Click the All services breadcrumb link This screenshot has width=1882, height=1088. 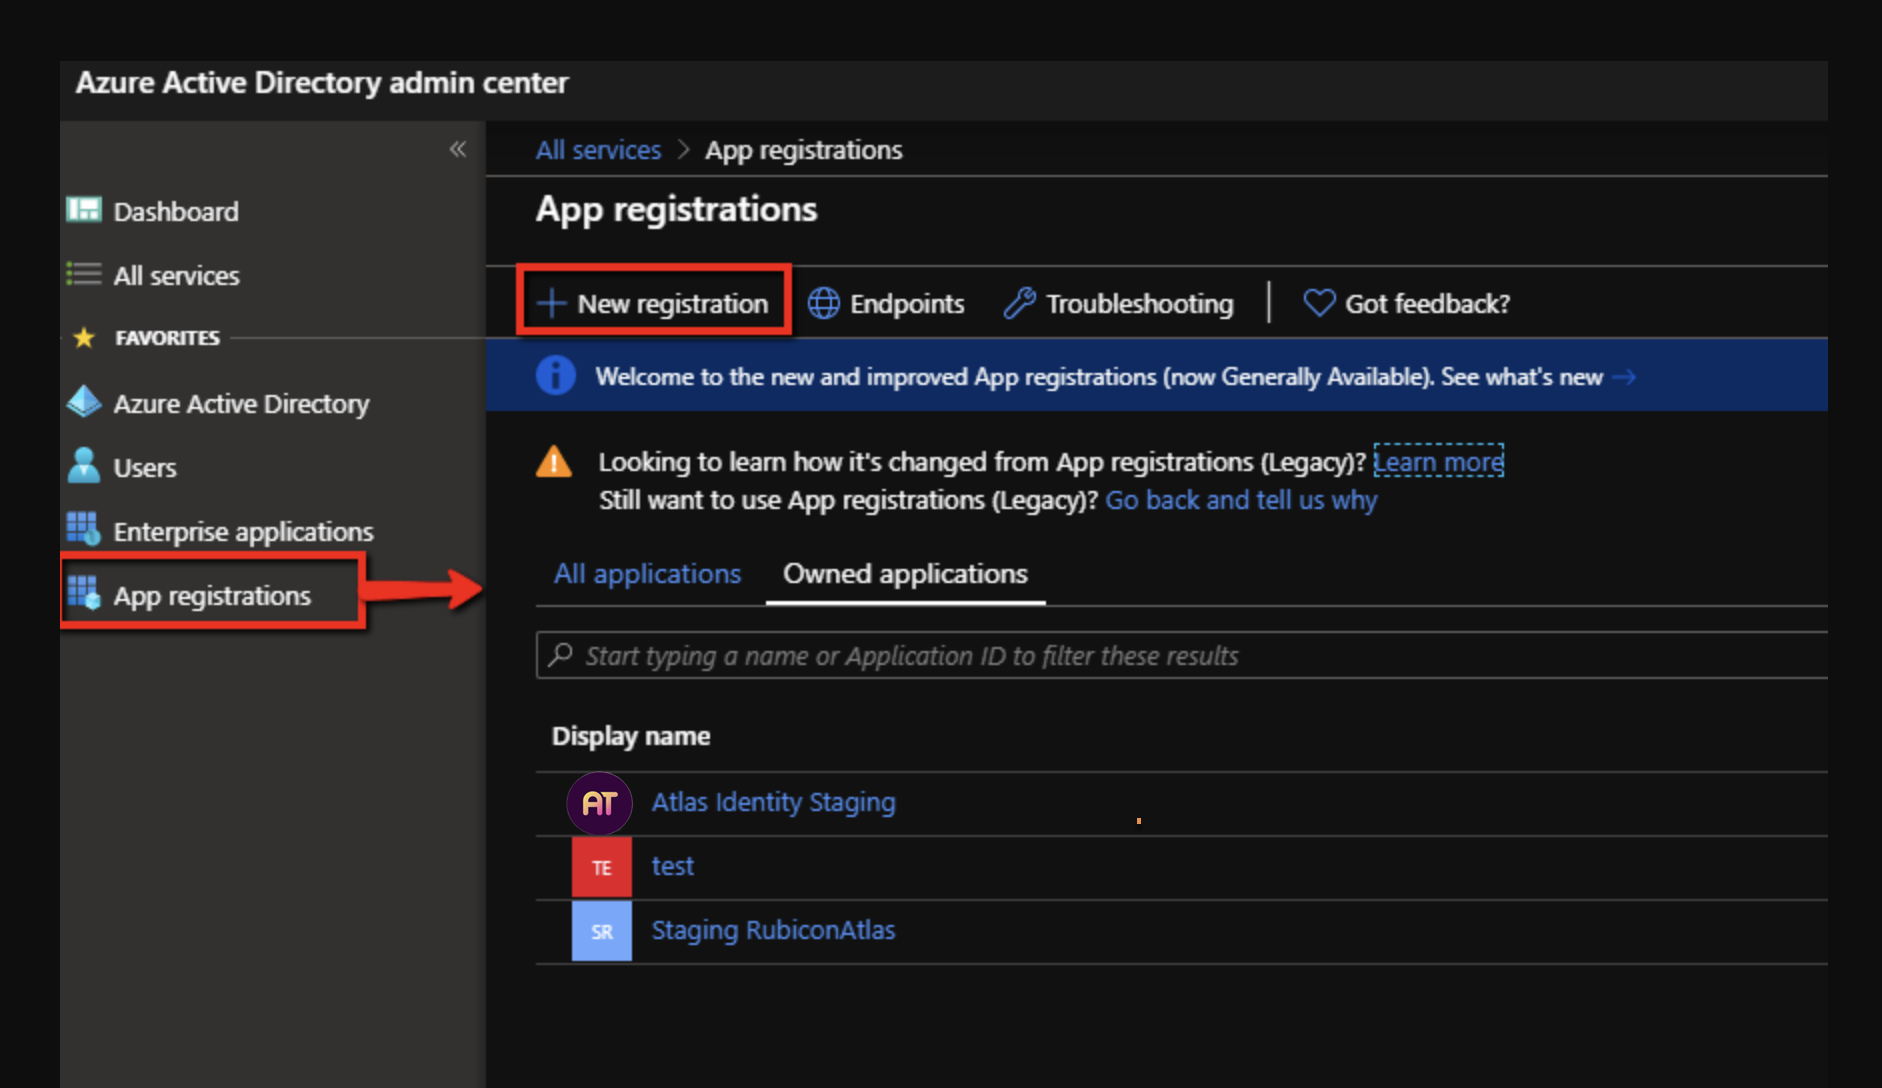598,150
